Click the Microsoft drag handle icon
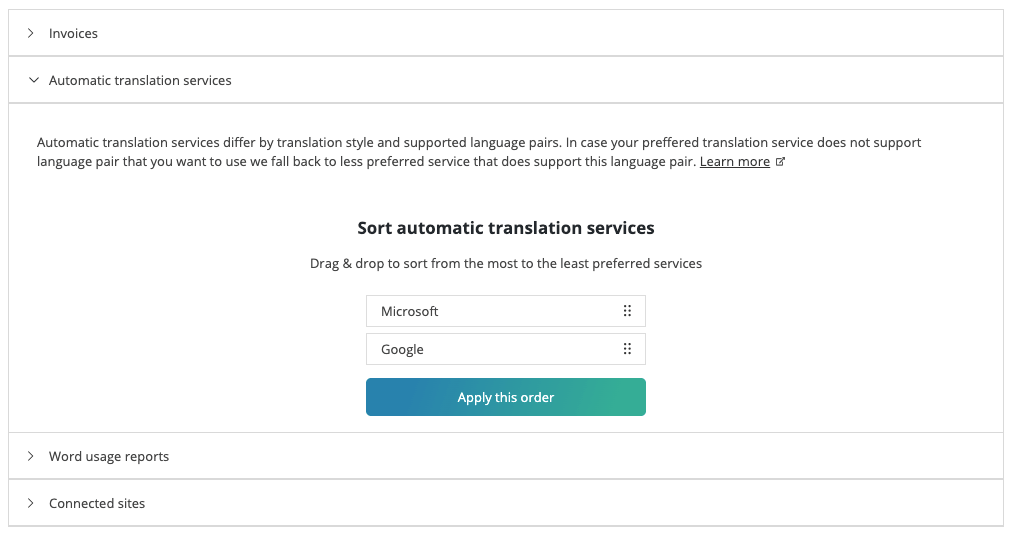Image resolution: width=1012 pixels, height=538 pixels. pyautogui.click(x=627, y=311)
